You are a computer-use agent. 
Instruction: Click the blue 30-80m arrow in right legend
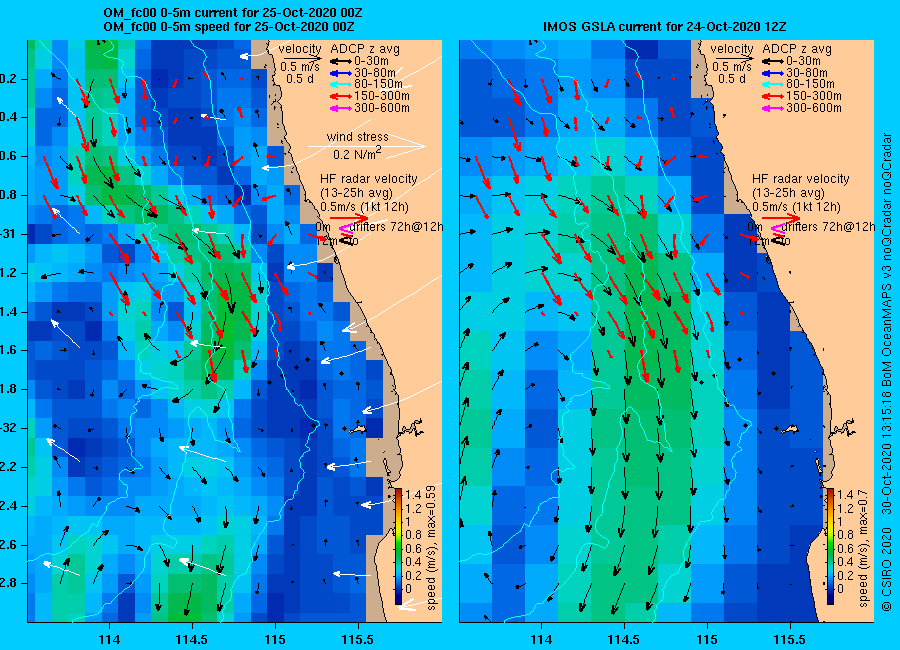pos(772,73)
